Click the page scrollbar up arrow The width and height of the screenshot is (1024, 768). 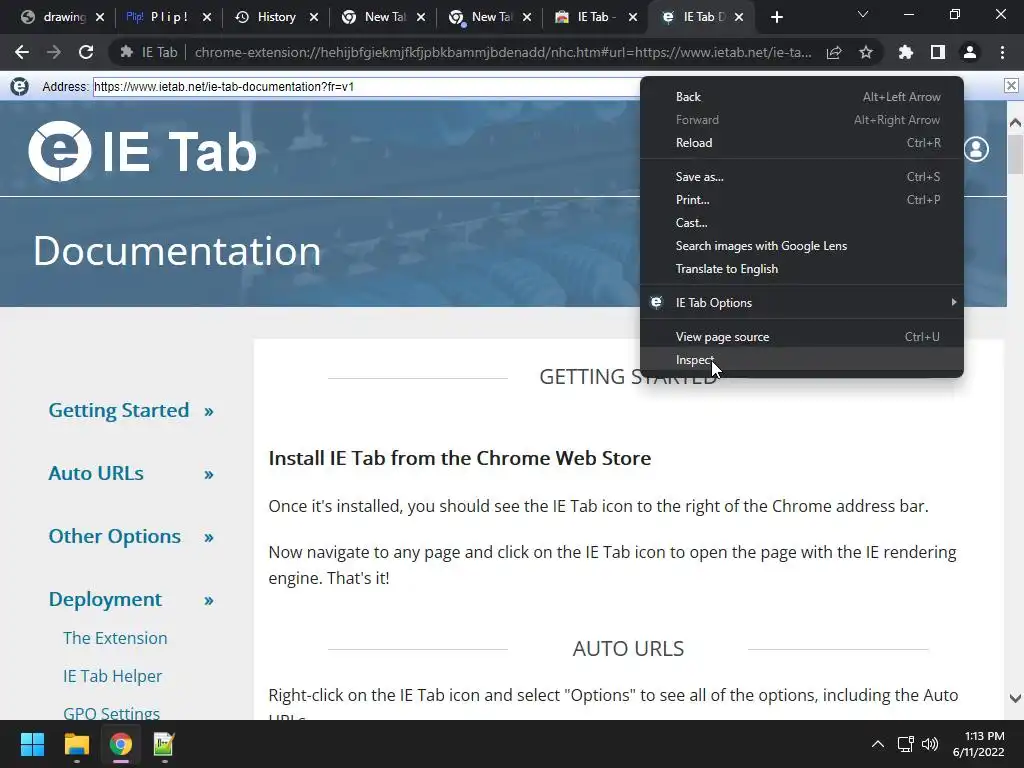tap(1015, 122)
